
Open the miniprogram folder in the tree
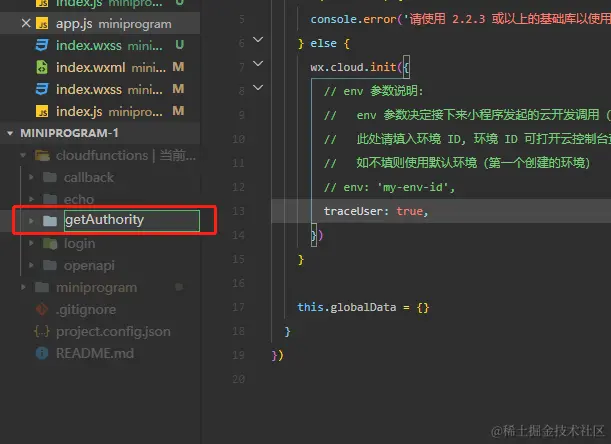point(96,287)
